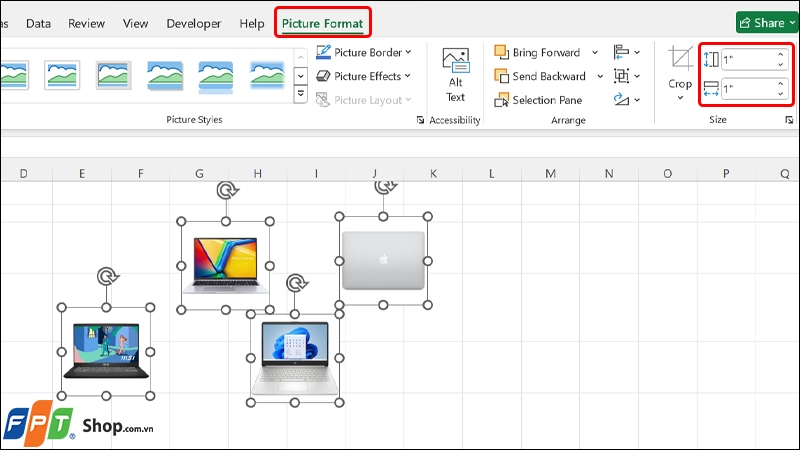Expand the Crop dropdown arrow
Viewport: 800px width, 450px height.
click(680, 97)
